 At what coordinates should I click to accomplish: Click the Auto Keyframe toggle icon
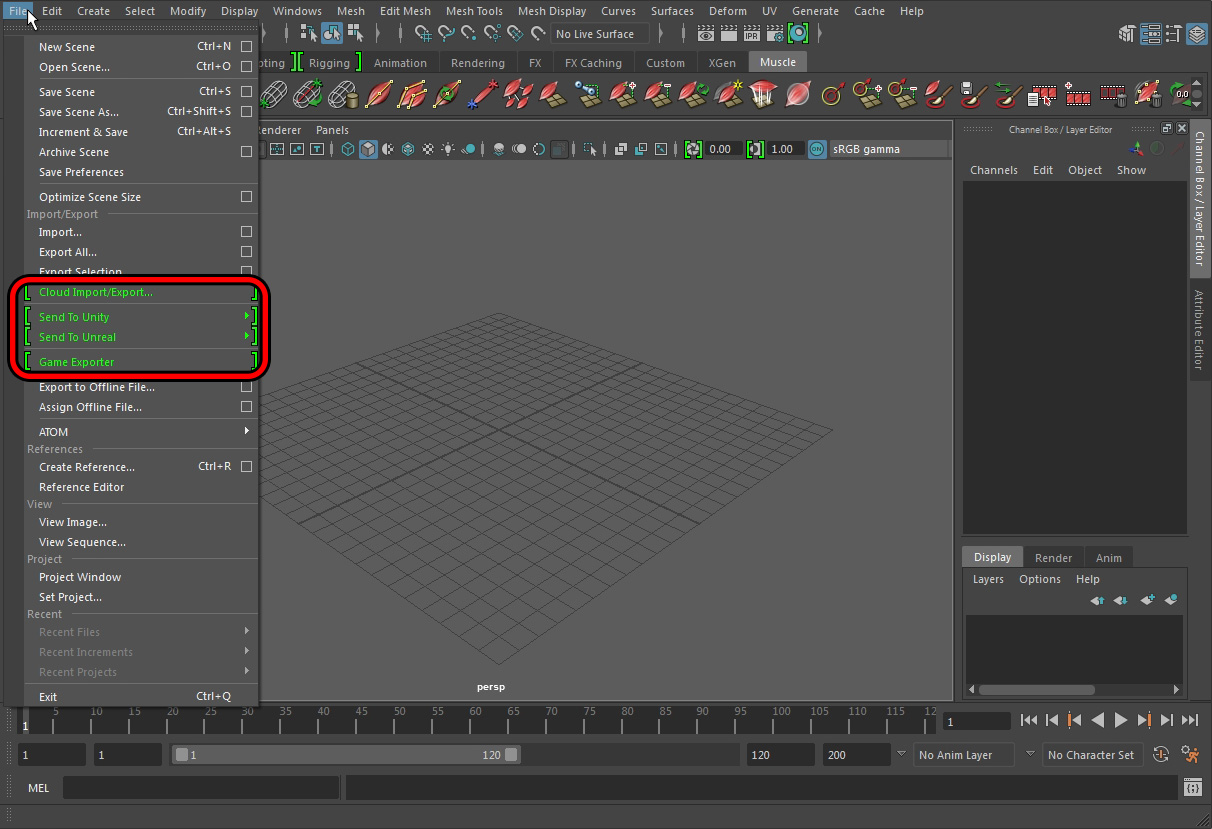pos(1161,755)
